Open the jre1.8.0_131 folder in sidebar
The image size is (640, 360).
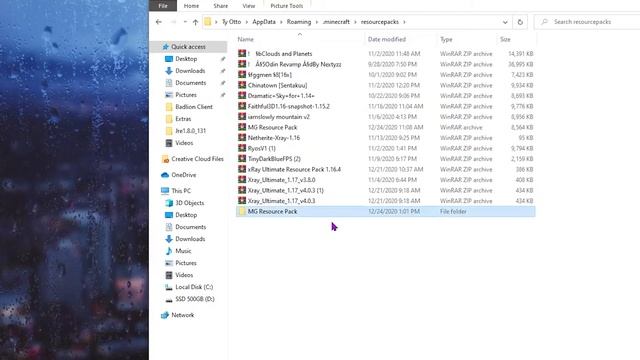190,131
